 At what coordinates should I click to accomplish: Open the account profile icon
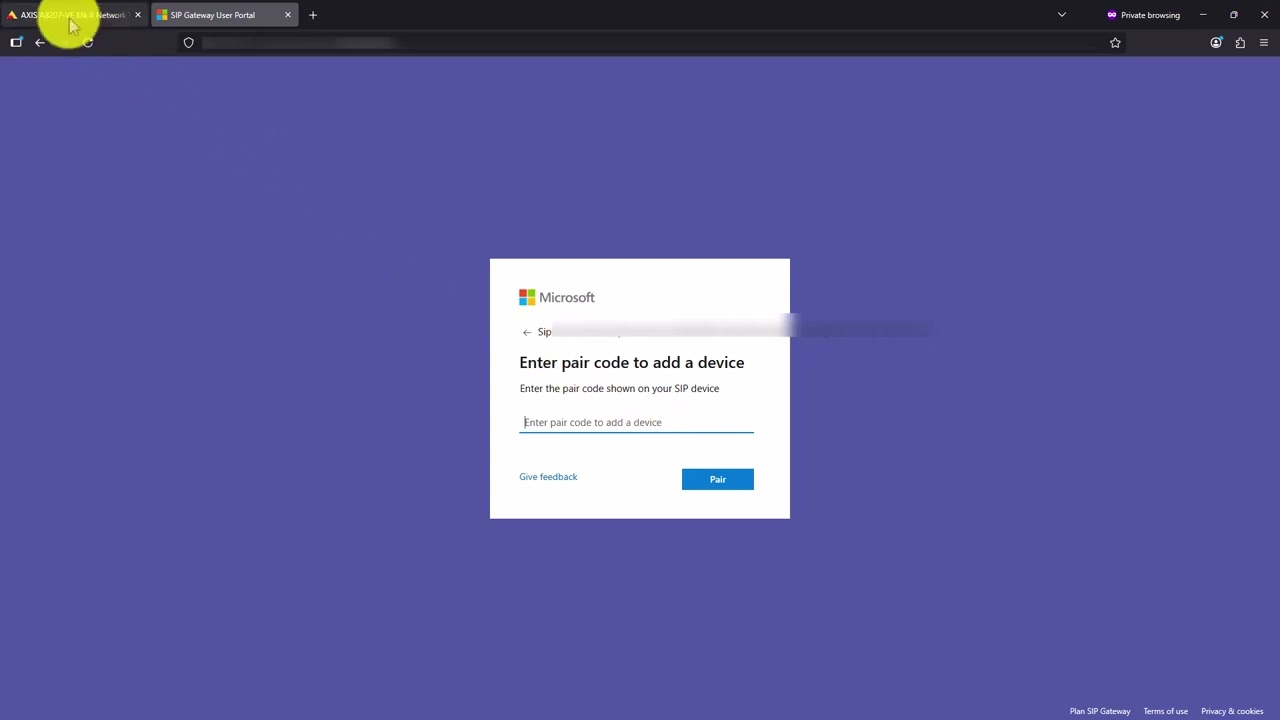pos(1216,43)
